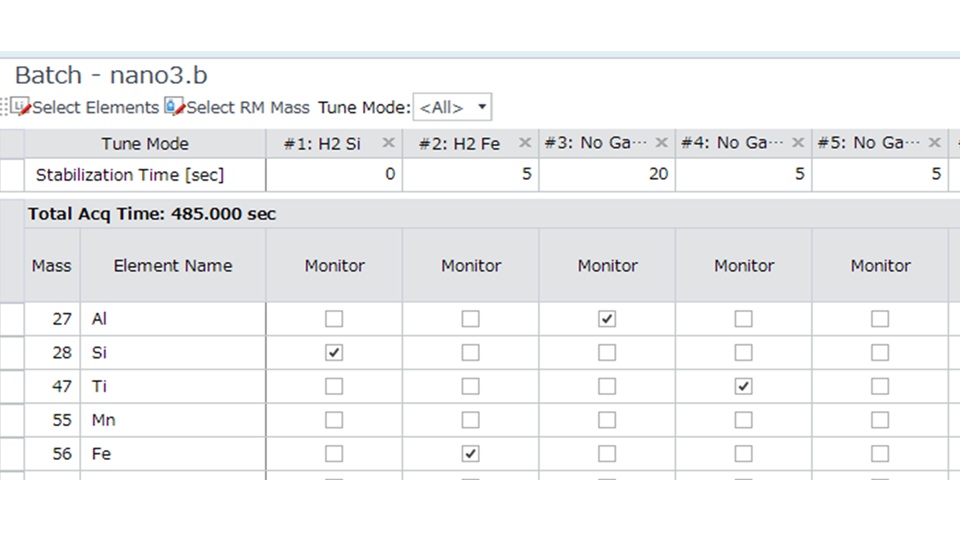Edit stabilization time for #3 showing 20

[x=606, y=175]
